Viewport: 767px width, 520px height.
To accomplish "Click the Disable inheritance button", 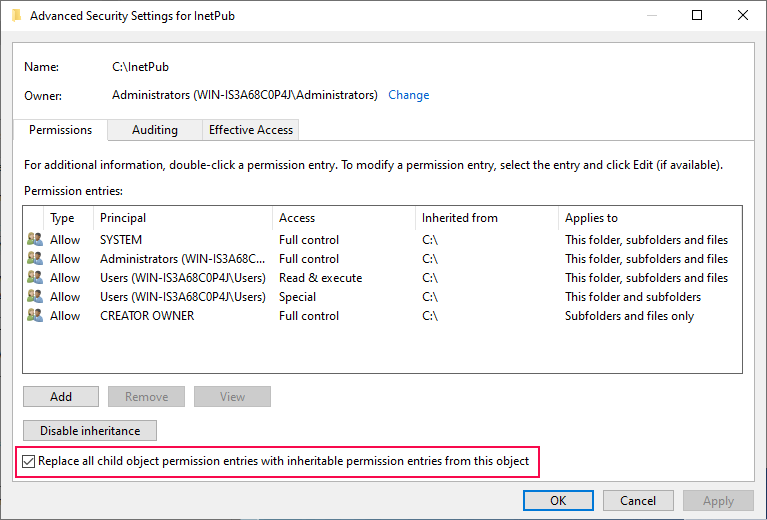I will tap(90, 431).
